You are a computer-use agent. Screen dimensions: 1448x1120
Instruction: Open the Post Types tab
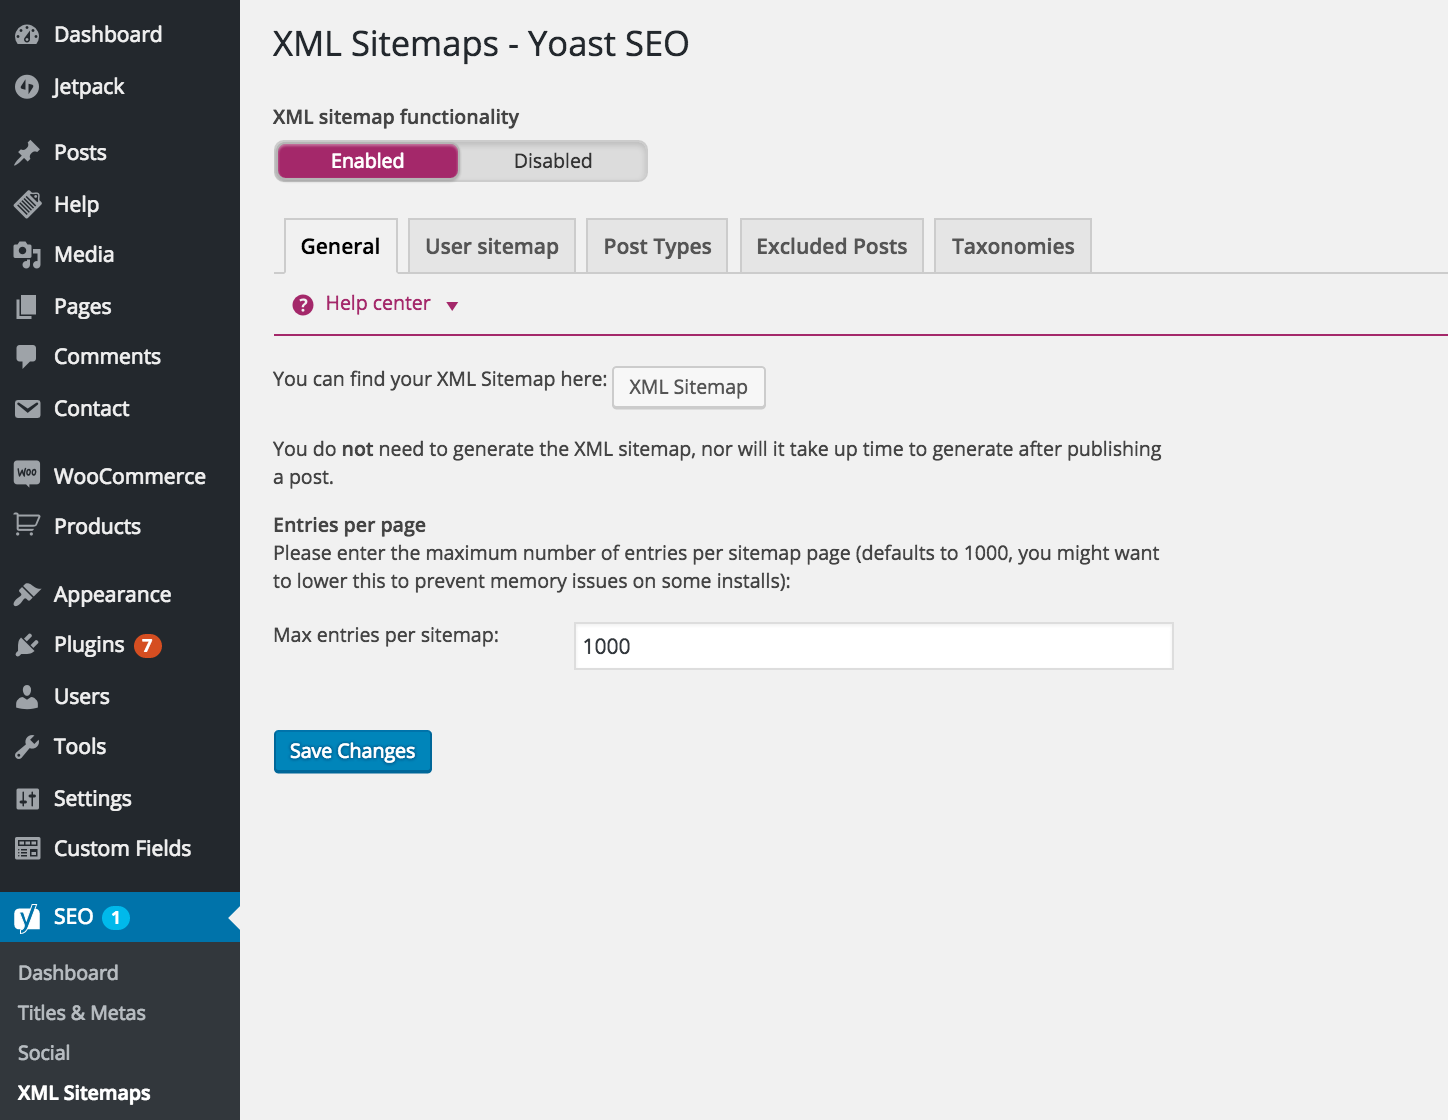657,246
